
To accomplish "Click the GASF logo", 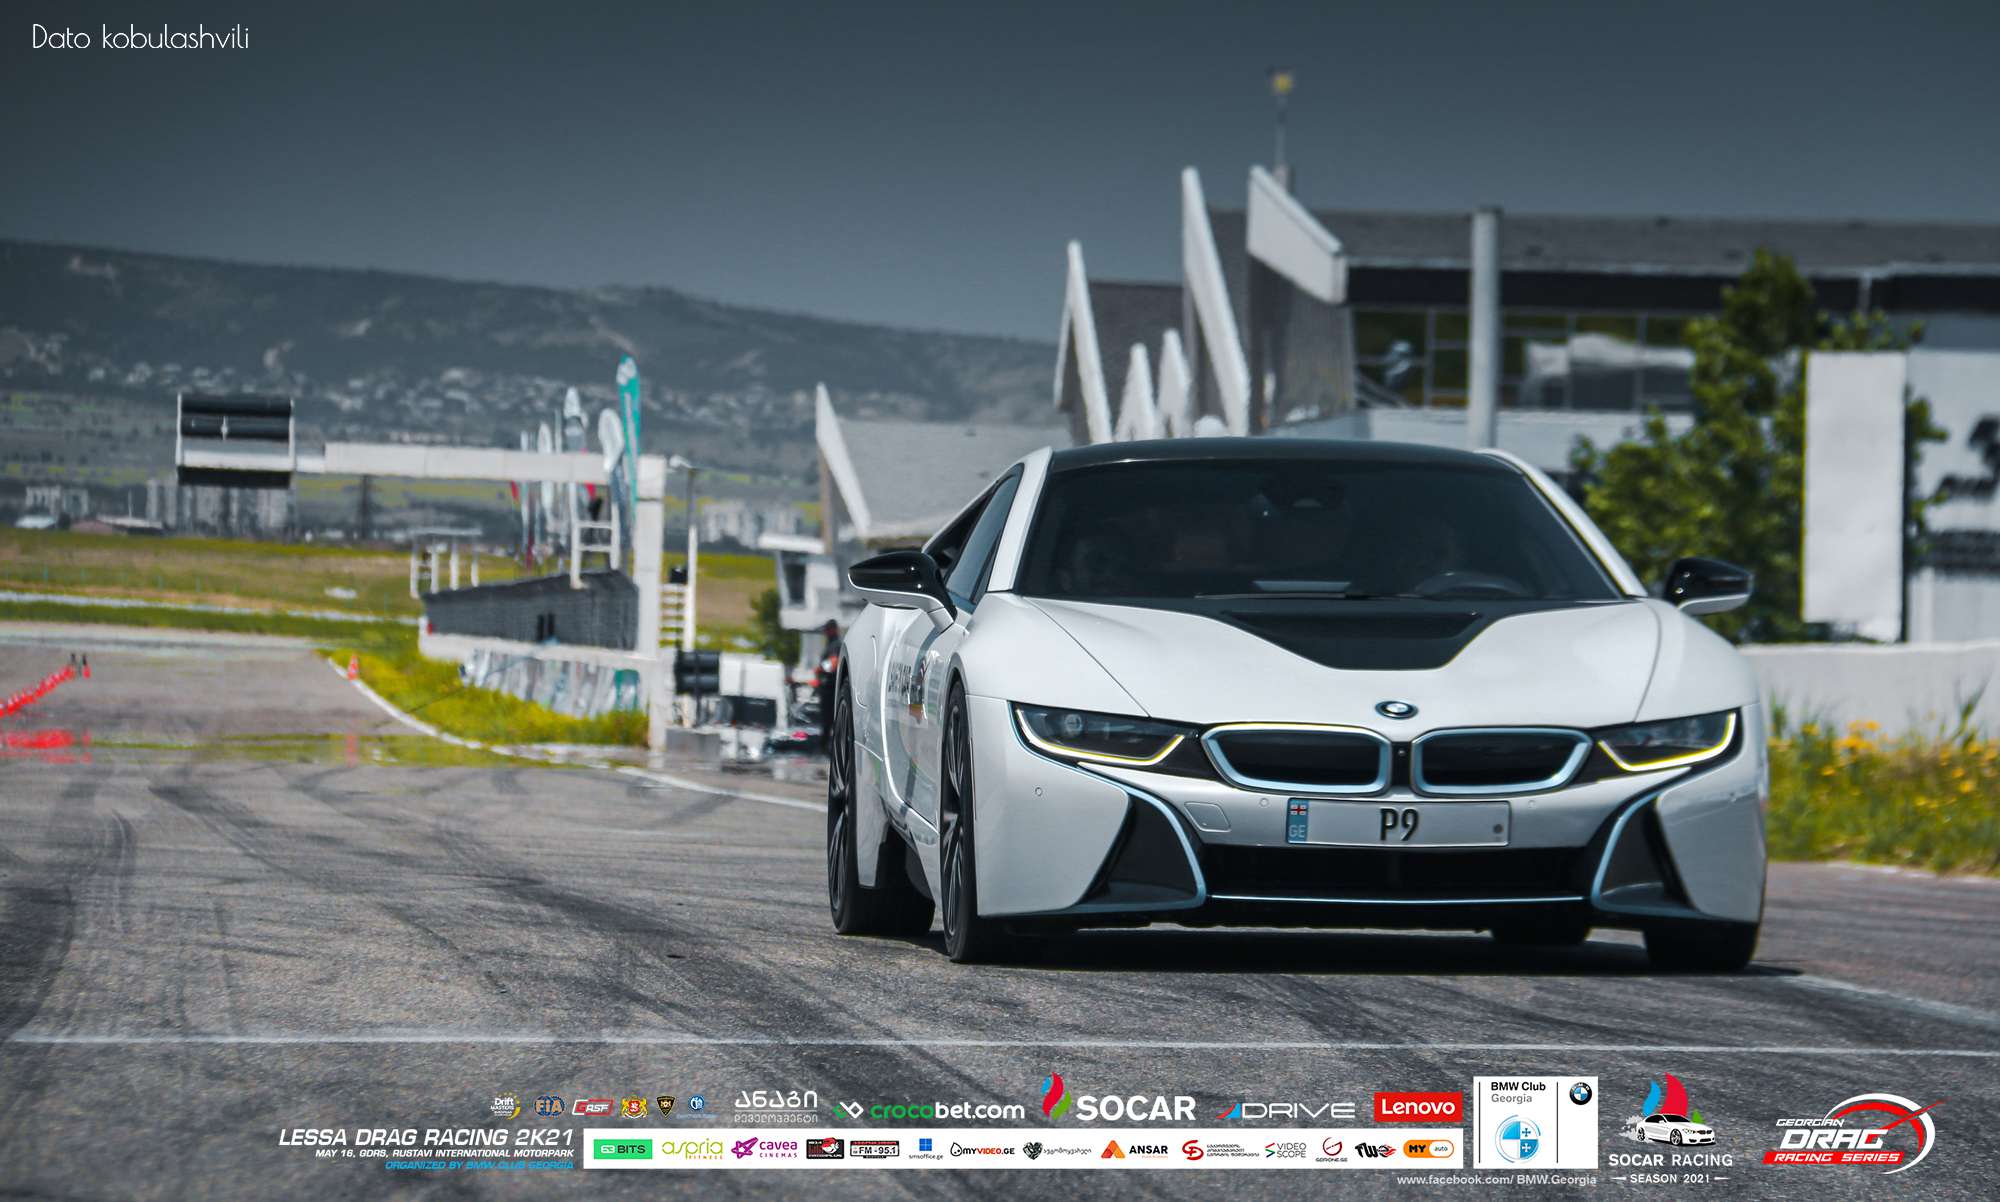I will pyautogui.click(x=592, y=1107).
